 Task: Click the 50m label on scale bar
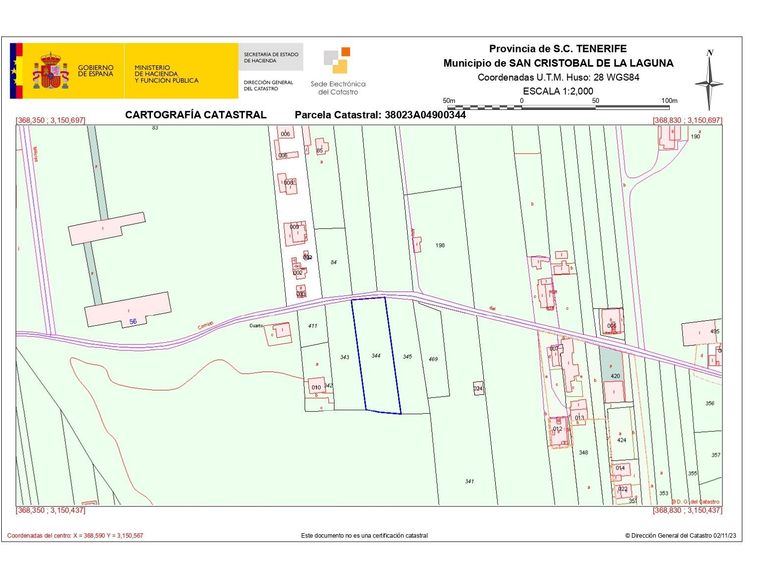[x=449, y=100]
